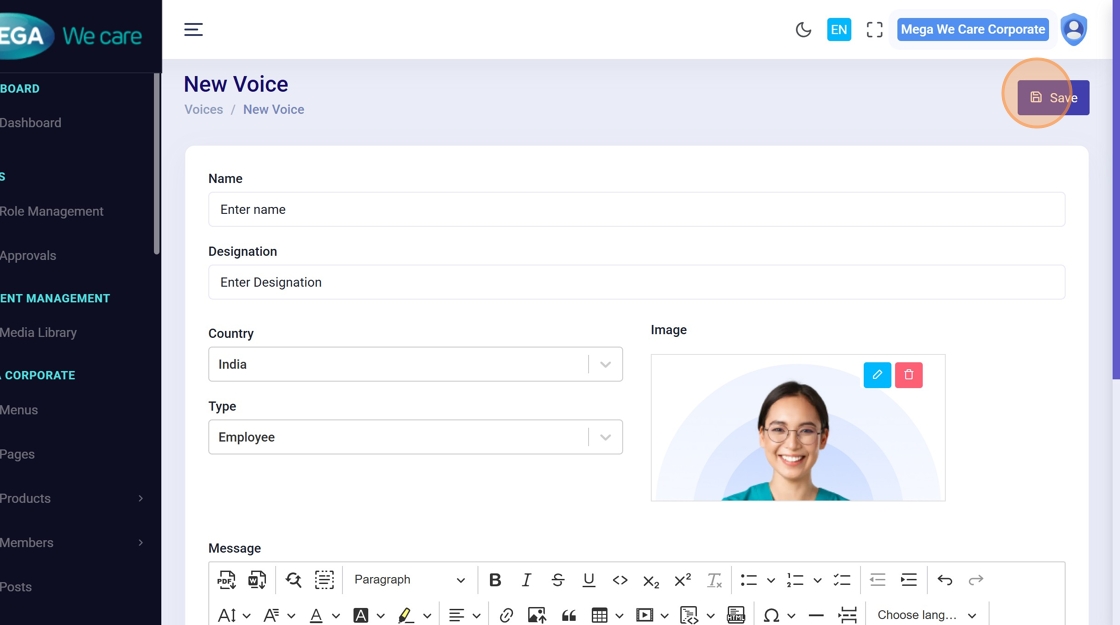Expand the Paragraph heading dropdown
The image size is (1120, 625).
click(409, 580)
